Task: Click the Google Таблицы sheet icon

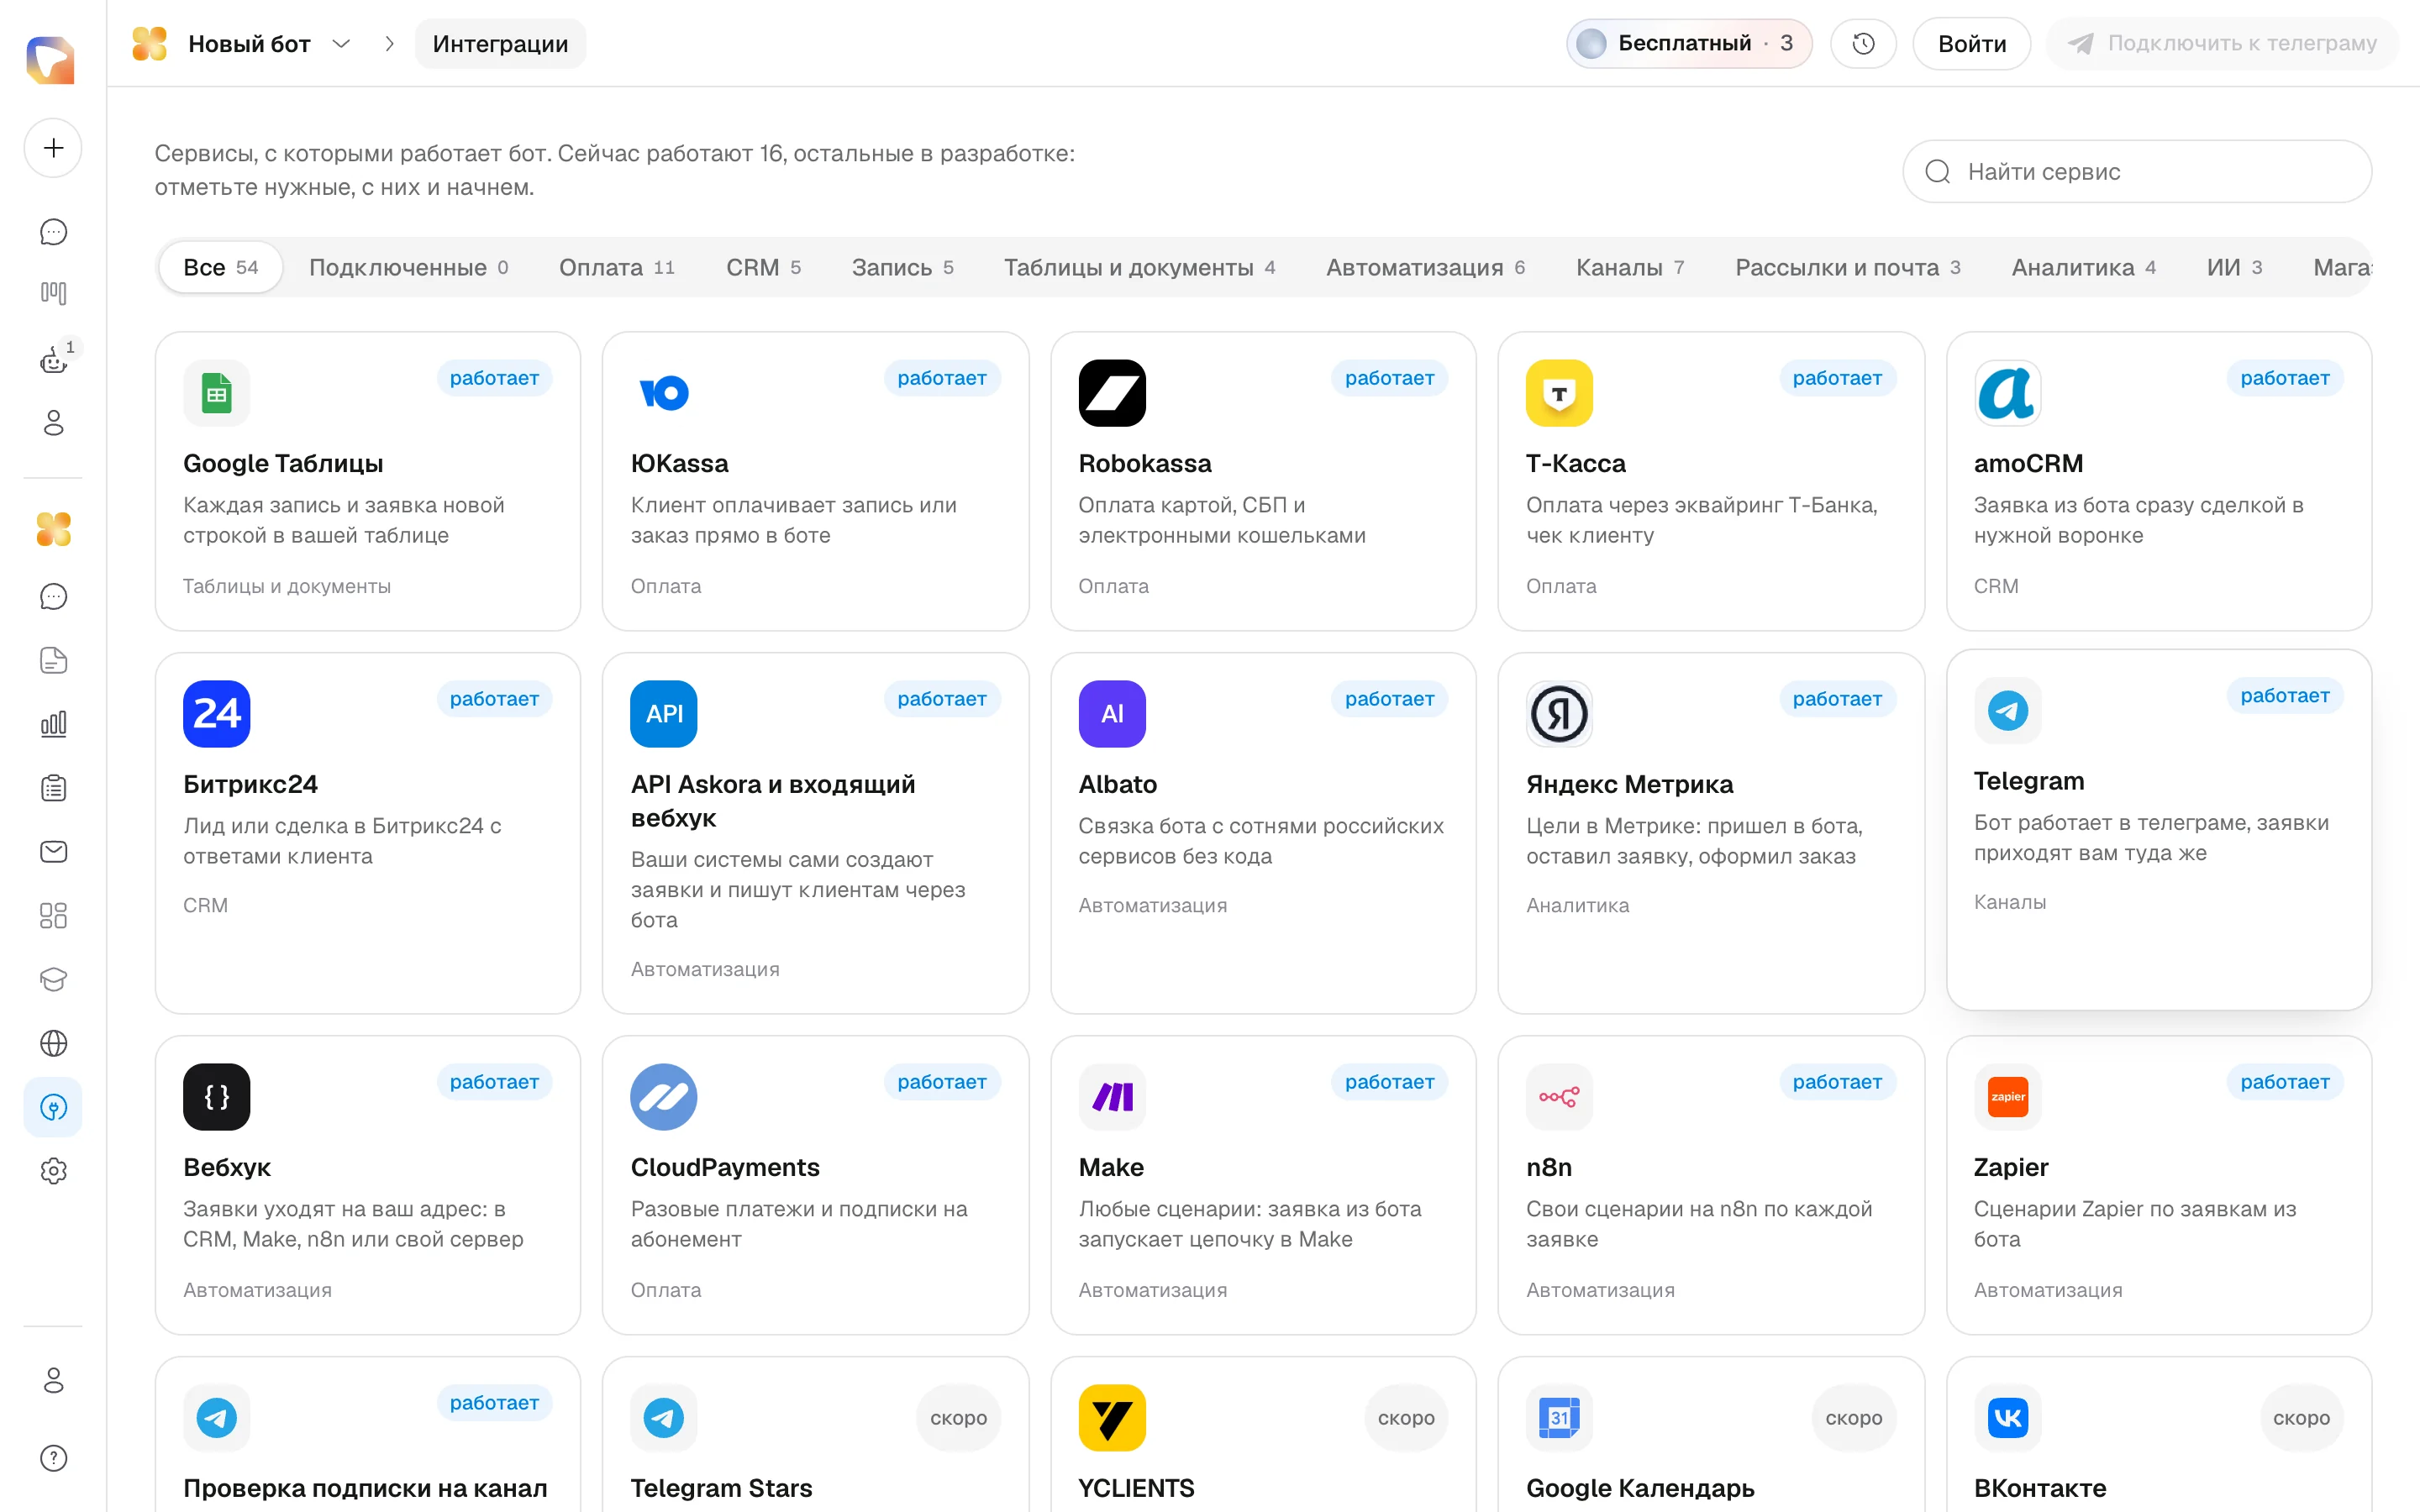Action: point(216,393)
